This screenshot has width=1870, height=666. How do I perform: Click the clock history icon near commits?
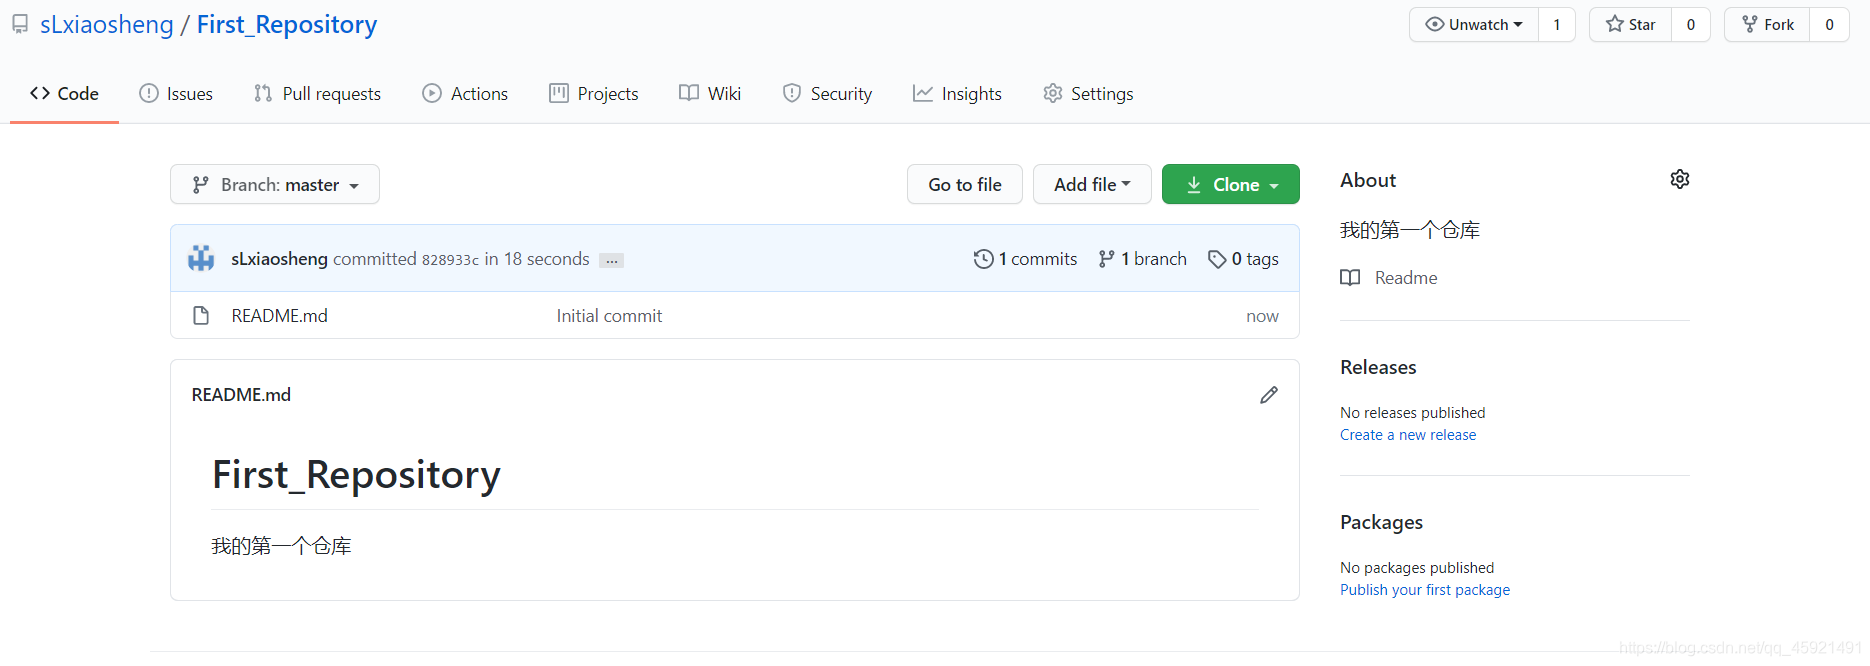[x=984, y=259]
